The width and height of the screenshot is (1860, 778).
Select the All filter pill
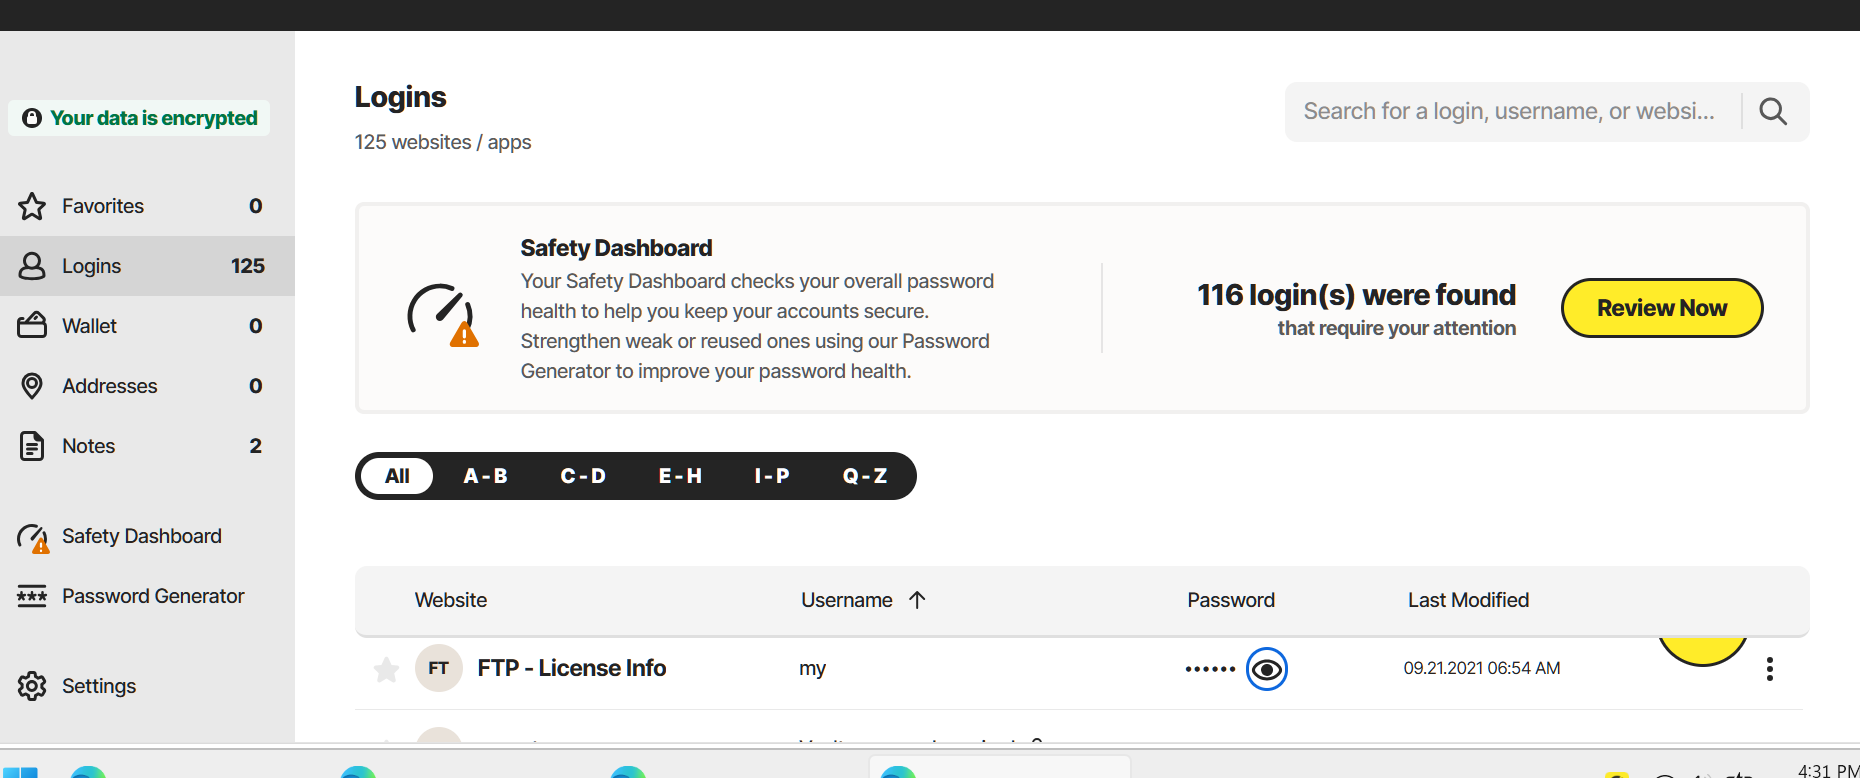click(397, 476)
